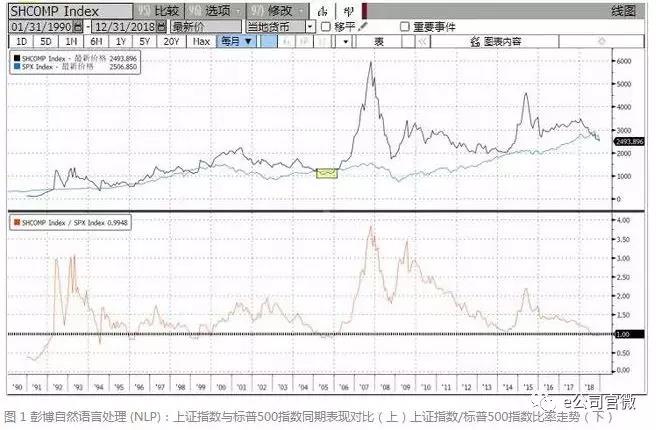Open the 当地货币 currency dropdown arrow

click(x=310, y=27)
